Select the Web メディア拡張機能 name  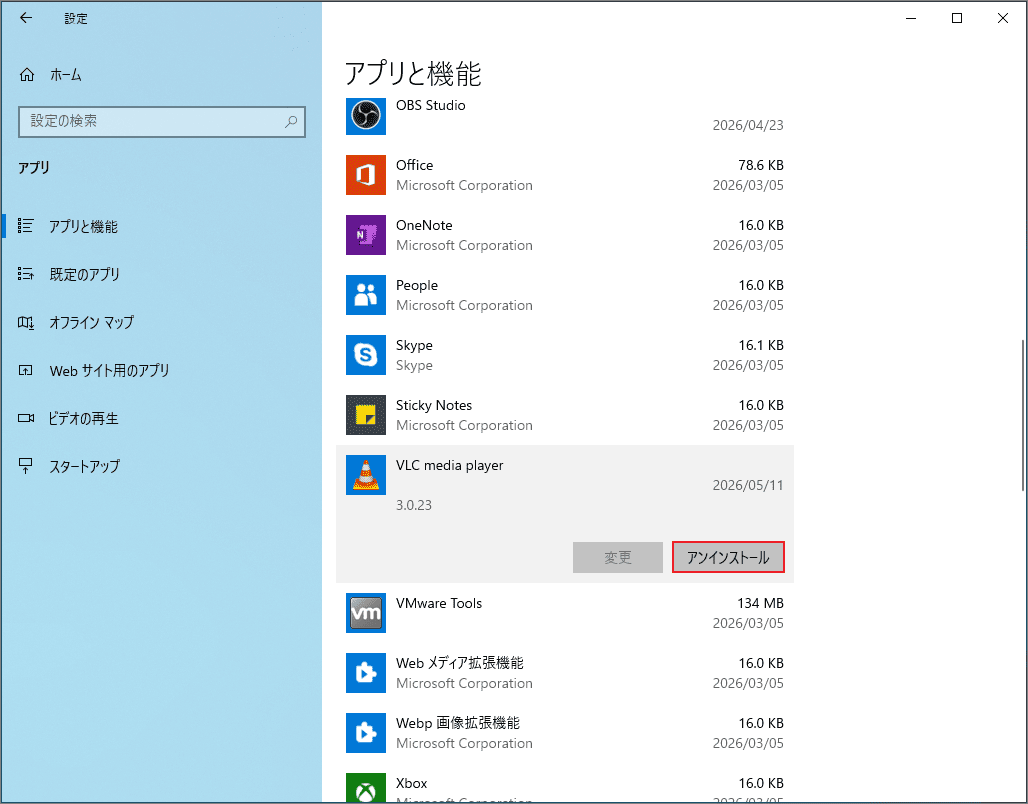[x=460, y=663]
